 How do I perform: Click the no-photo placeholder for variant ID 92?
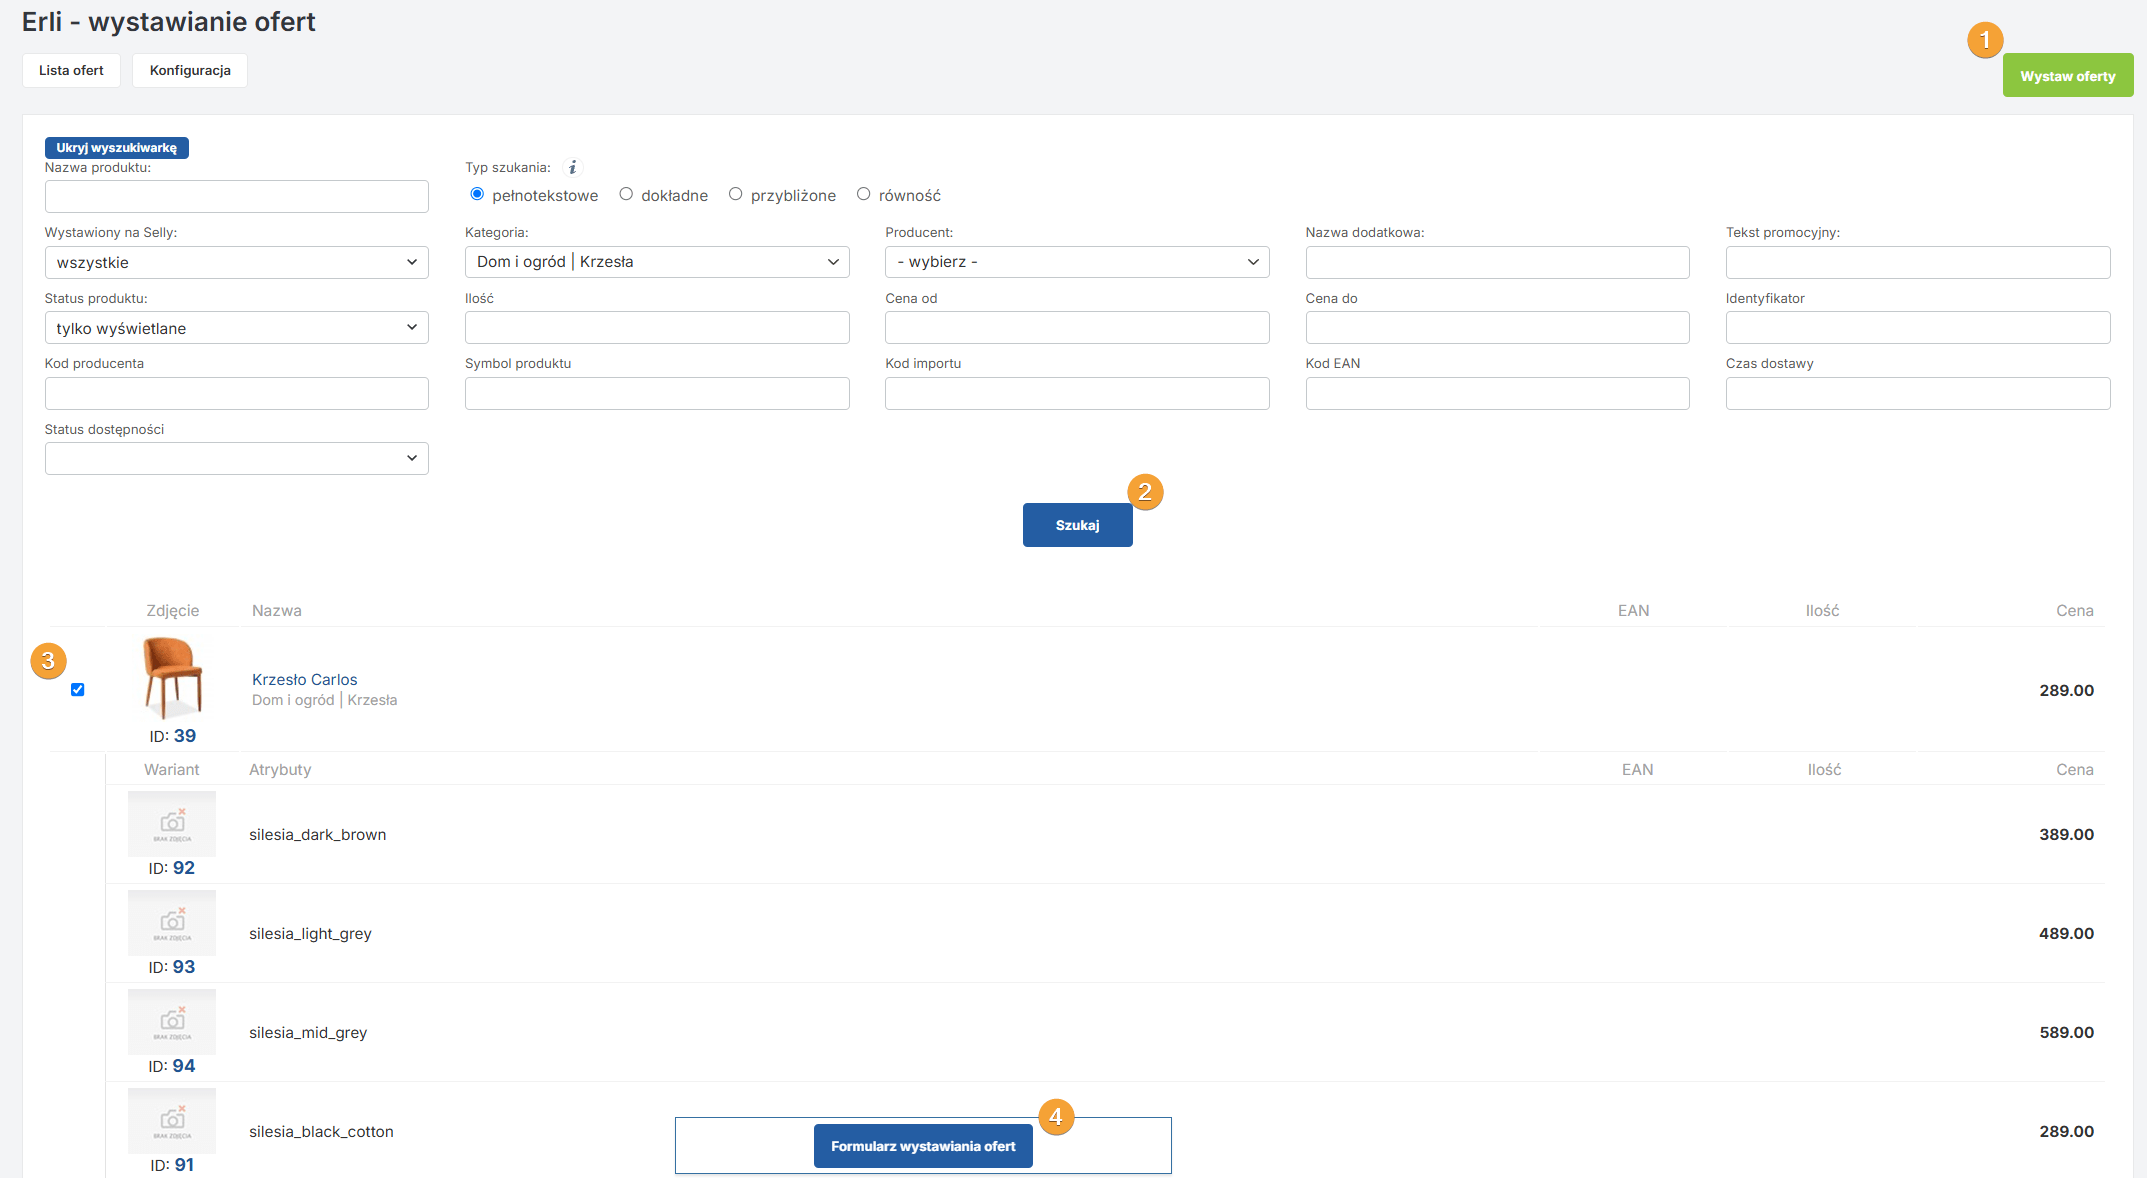point(172,823)
